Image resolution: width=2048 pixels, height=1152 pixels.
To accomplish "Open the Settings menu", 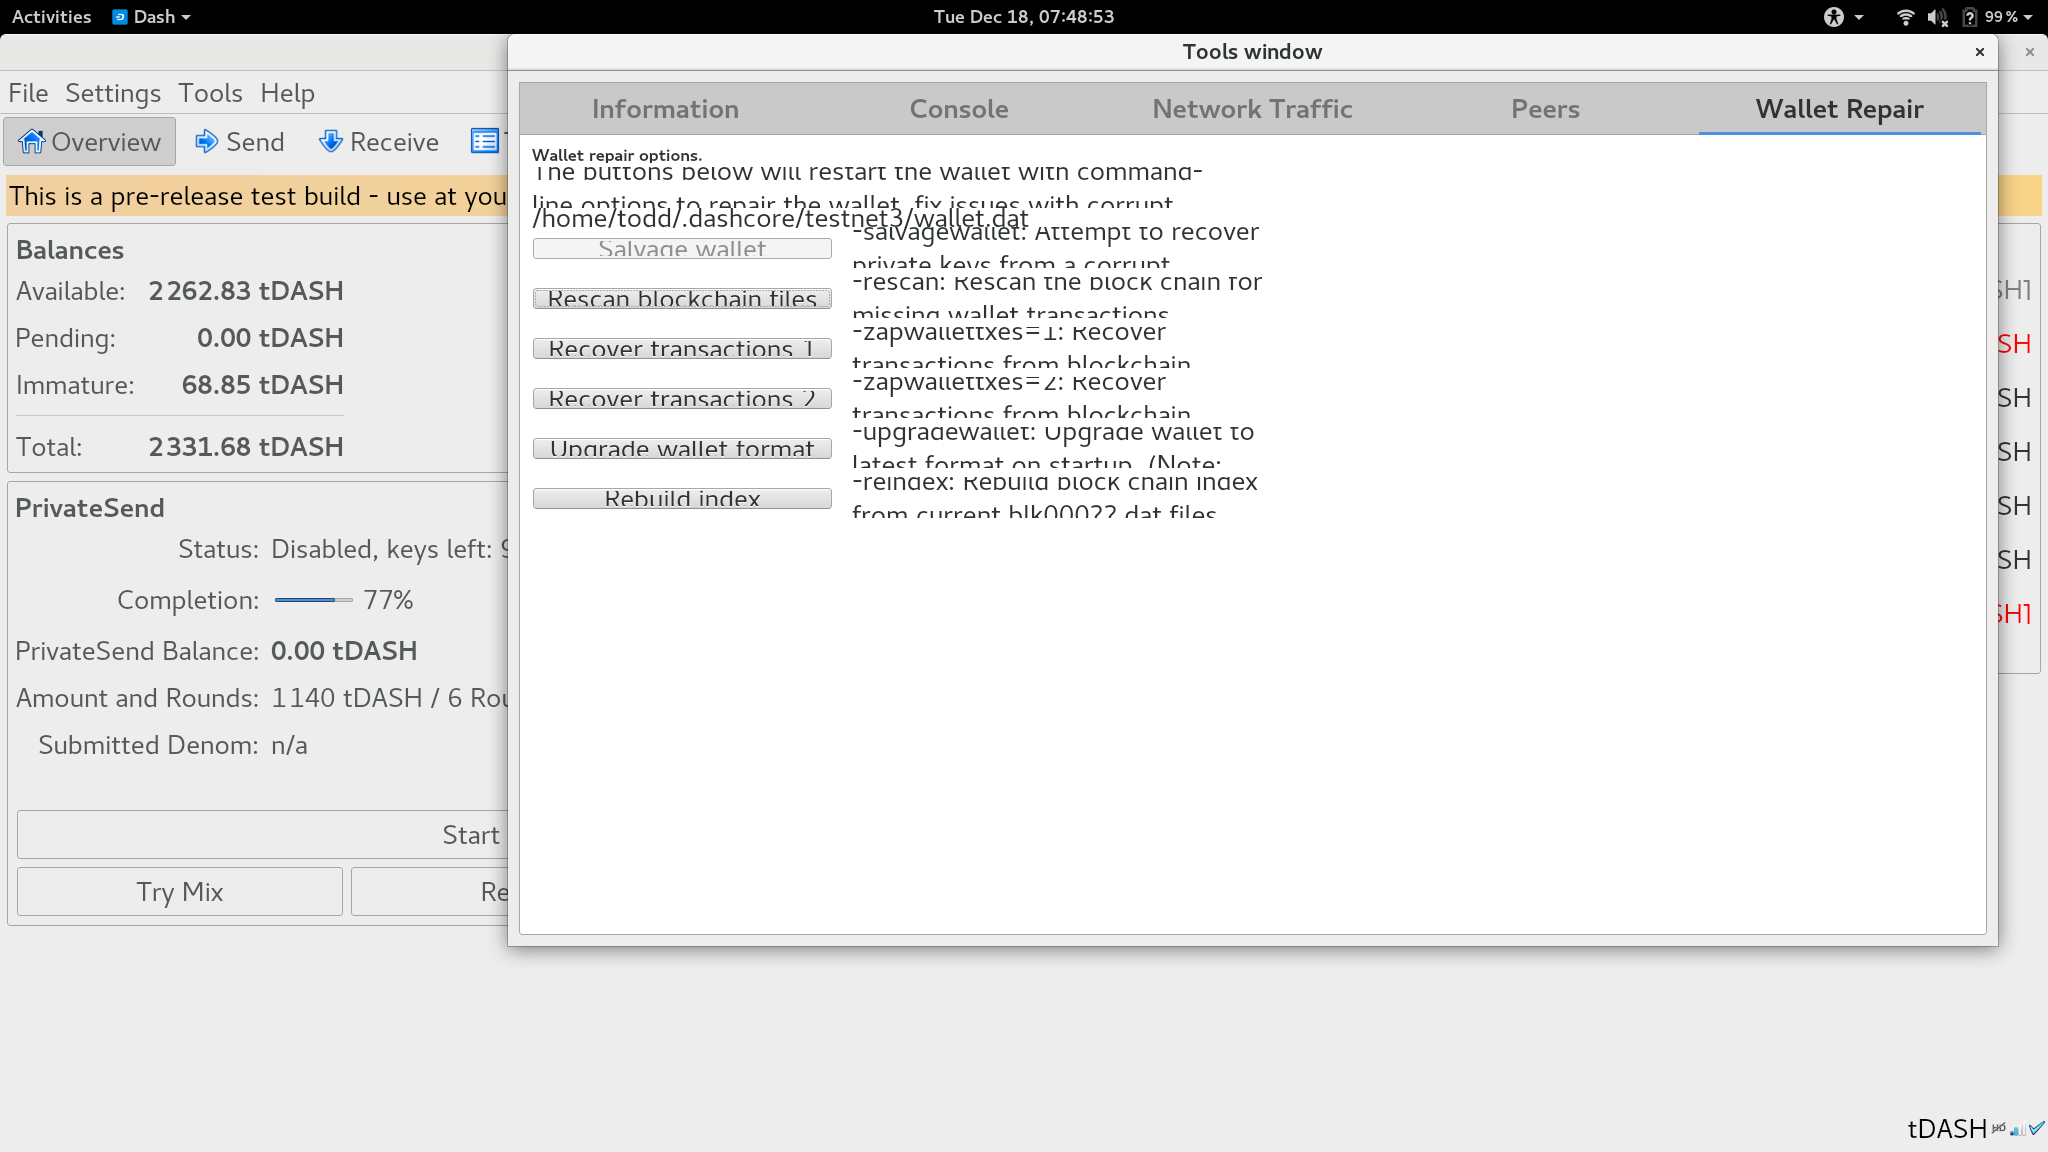I will click(113, 92).
